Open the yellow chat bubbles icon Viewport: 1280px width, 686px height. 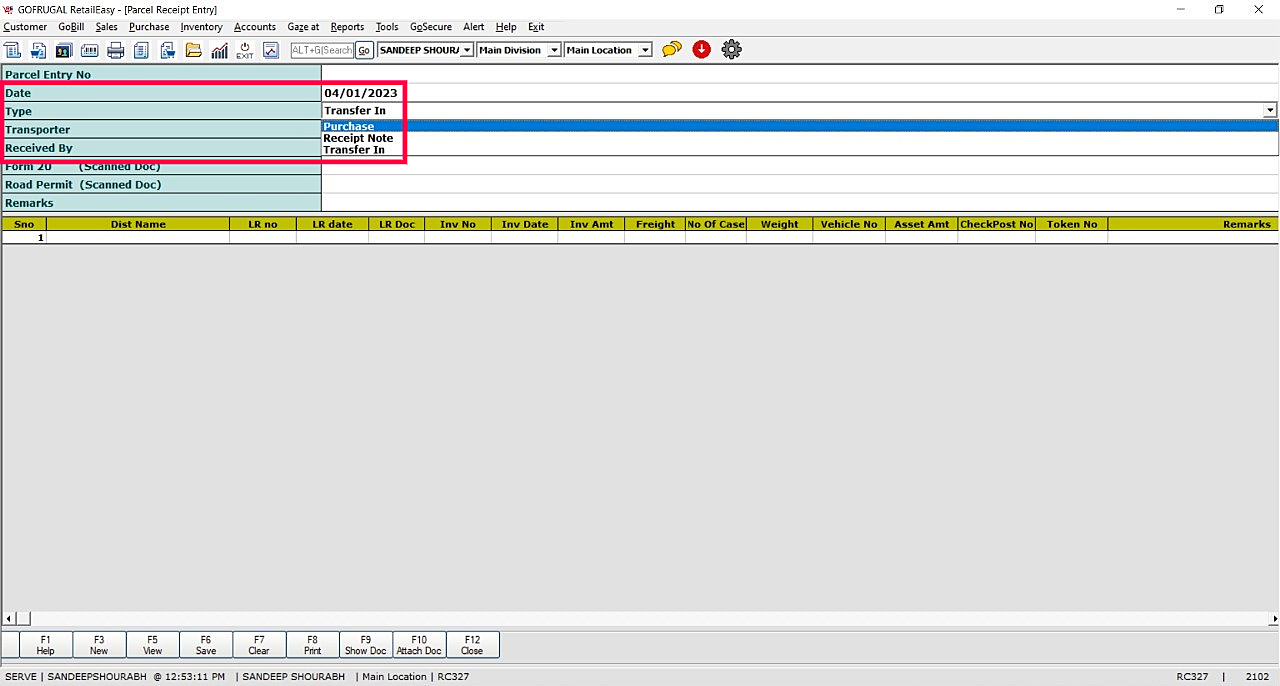pos(672,49)
